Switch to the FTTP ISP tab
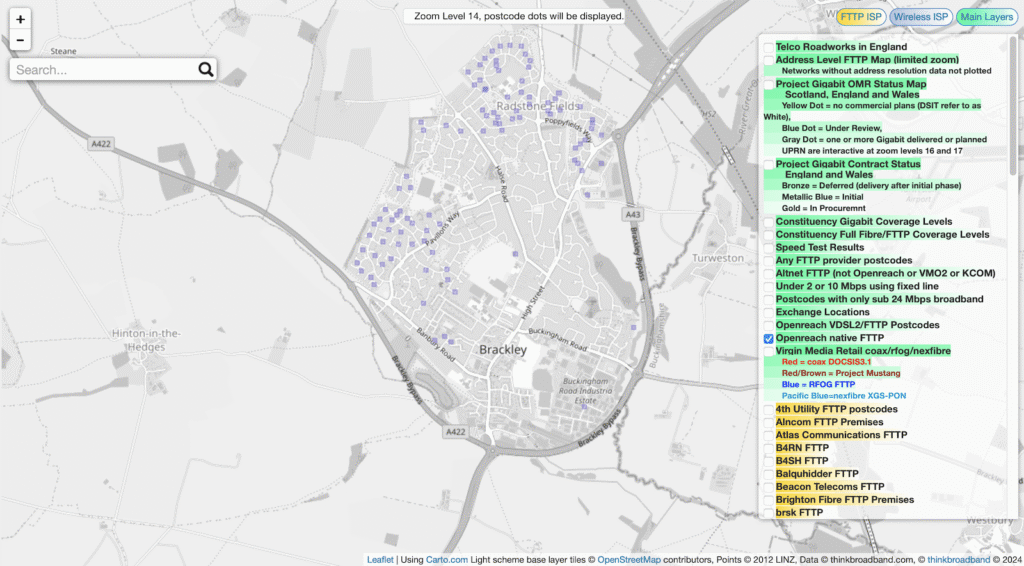Viewport: 1024px width, 566px height. pyautogui.click(x=859, y=17)
